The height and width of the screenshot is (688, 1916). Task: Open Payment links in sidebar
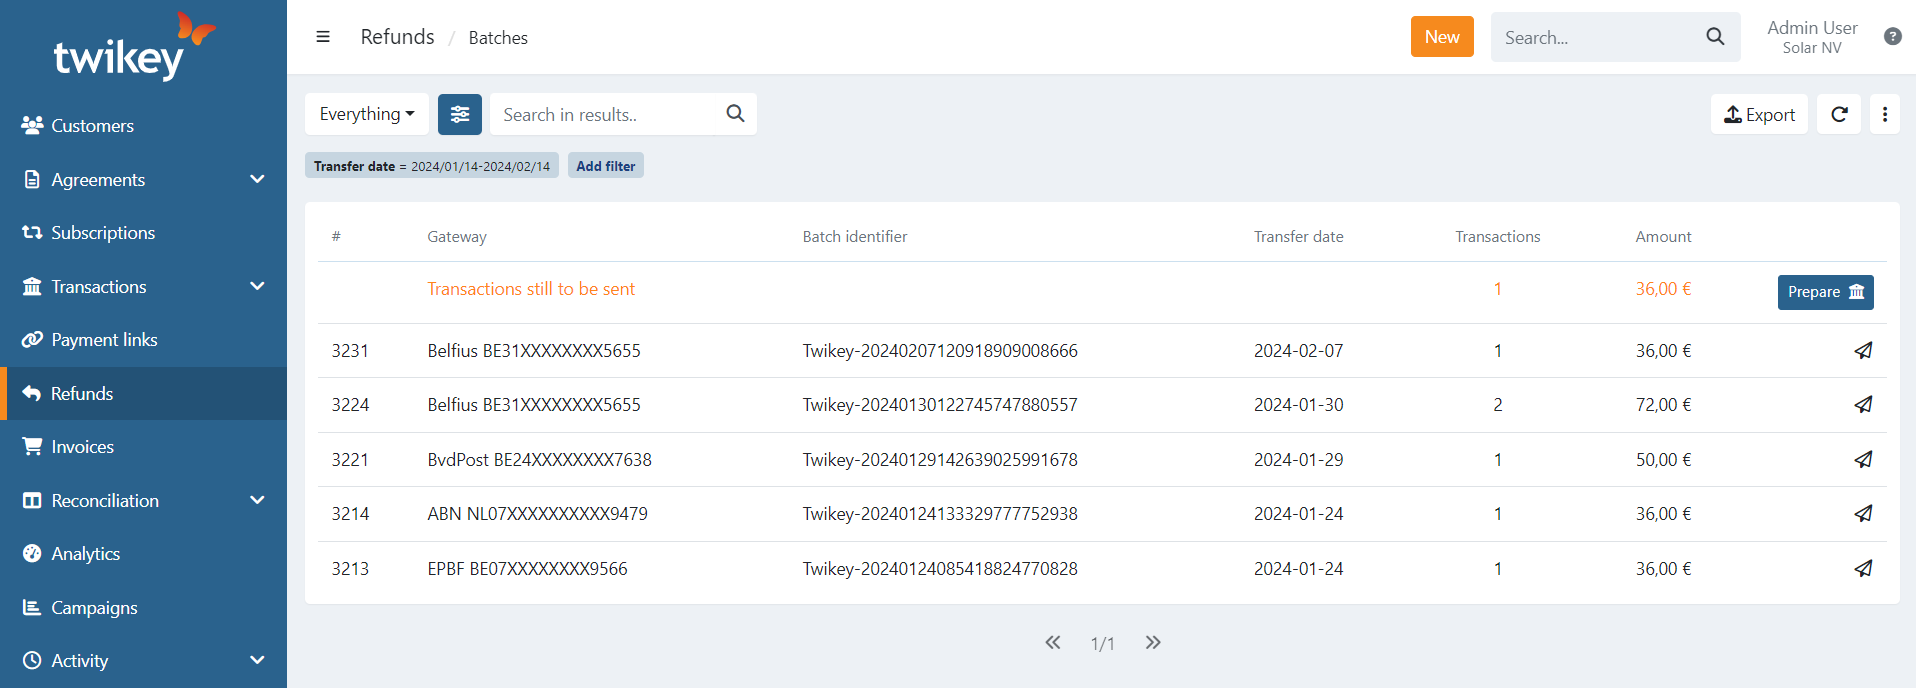[104, 340]
